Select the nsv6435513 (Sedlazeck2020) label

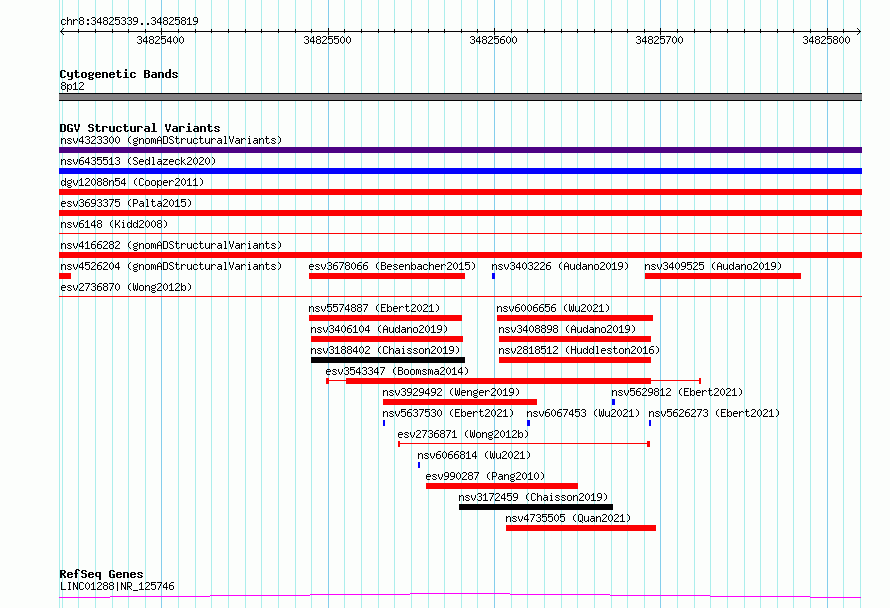(138, 161)
